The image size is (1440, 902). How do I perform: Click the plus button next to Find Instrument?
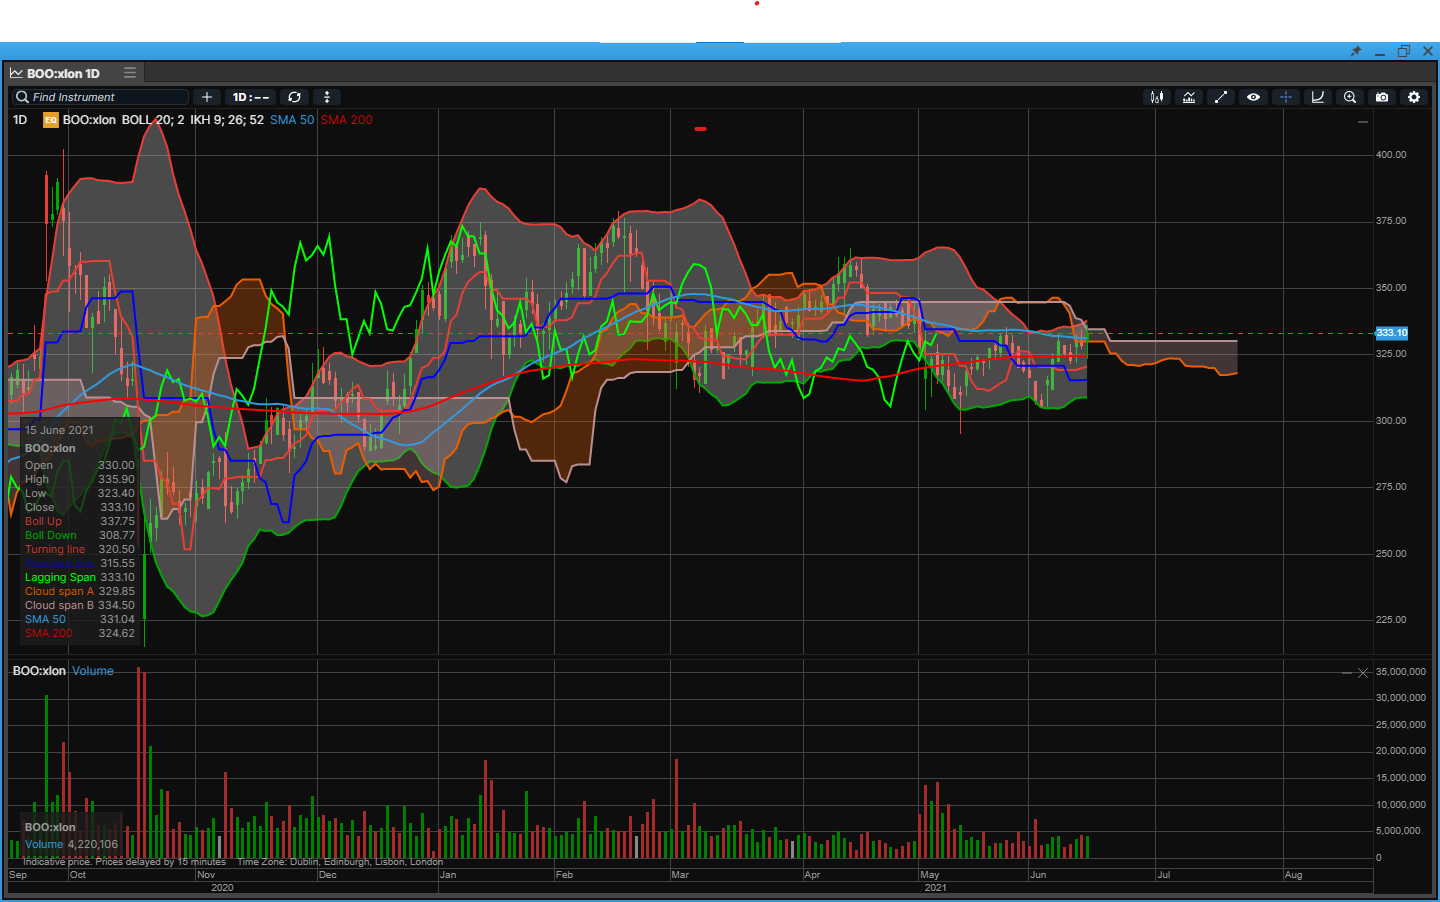[x=207, y=97]
